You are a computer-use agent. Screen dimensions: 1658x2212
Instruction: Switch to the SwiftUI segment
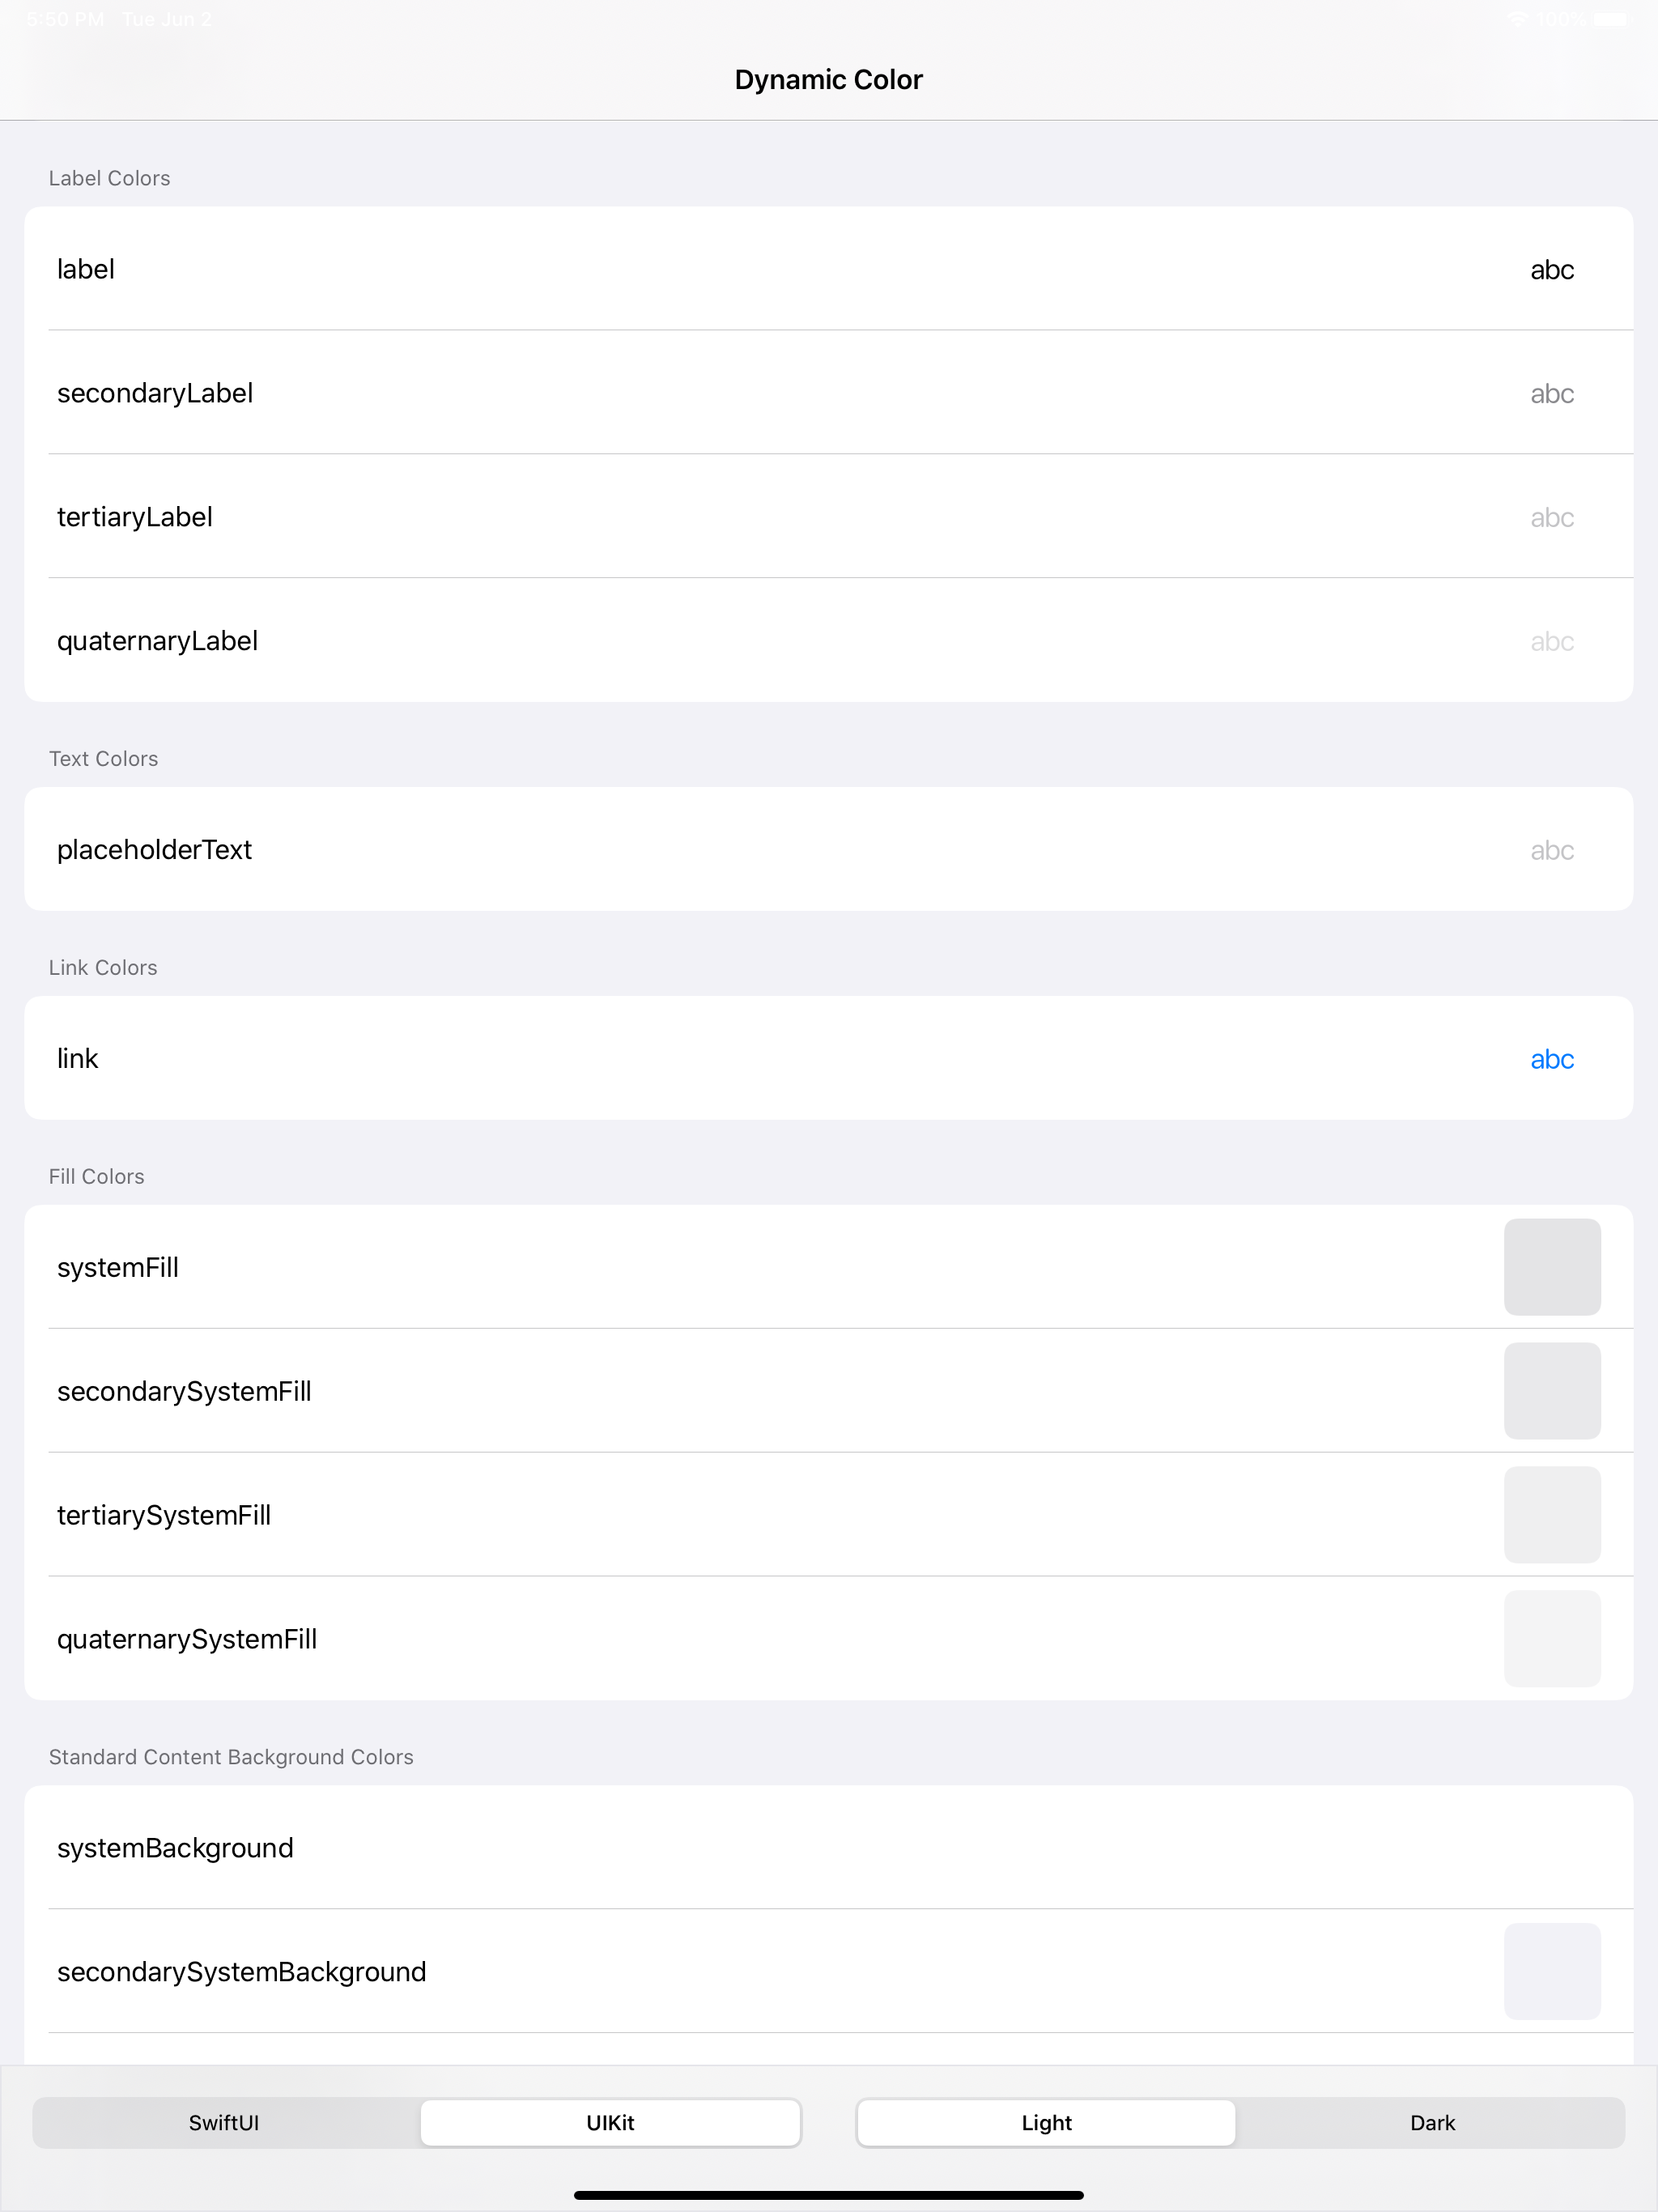[224, 2122]
